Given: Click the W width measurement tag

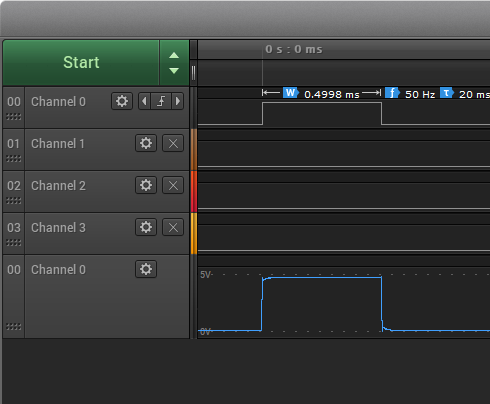Looking at the screenshot, I should [x=291, y=93].
